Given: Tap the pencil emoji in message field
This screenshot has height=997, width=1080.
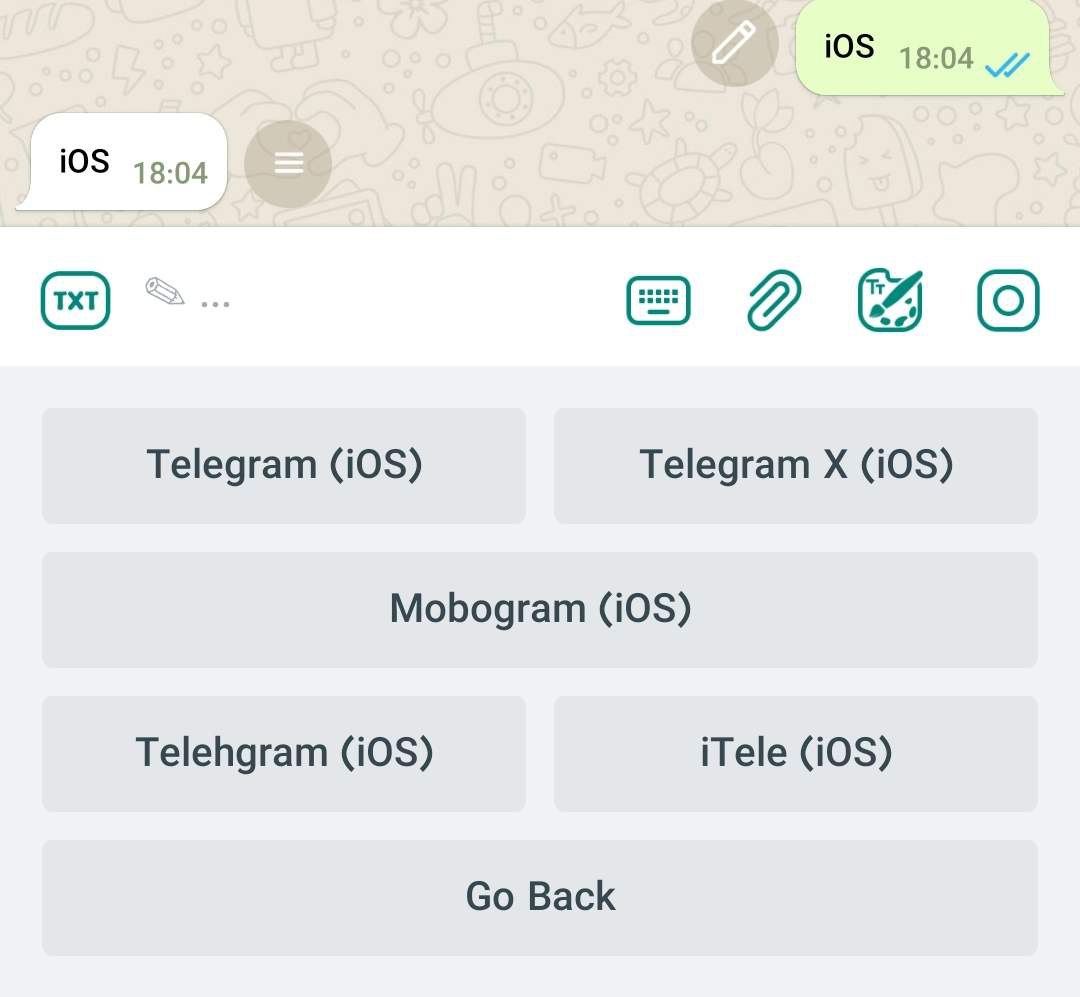Looking at the screenshot, I should 165,291.
